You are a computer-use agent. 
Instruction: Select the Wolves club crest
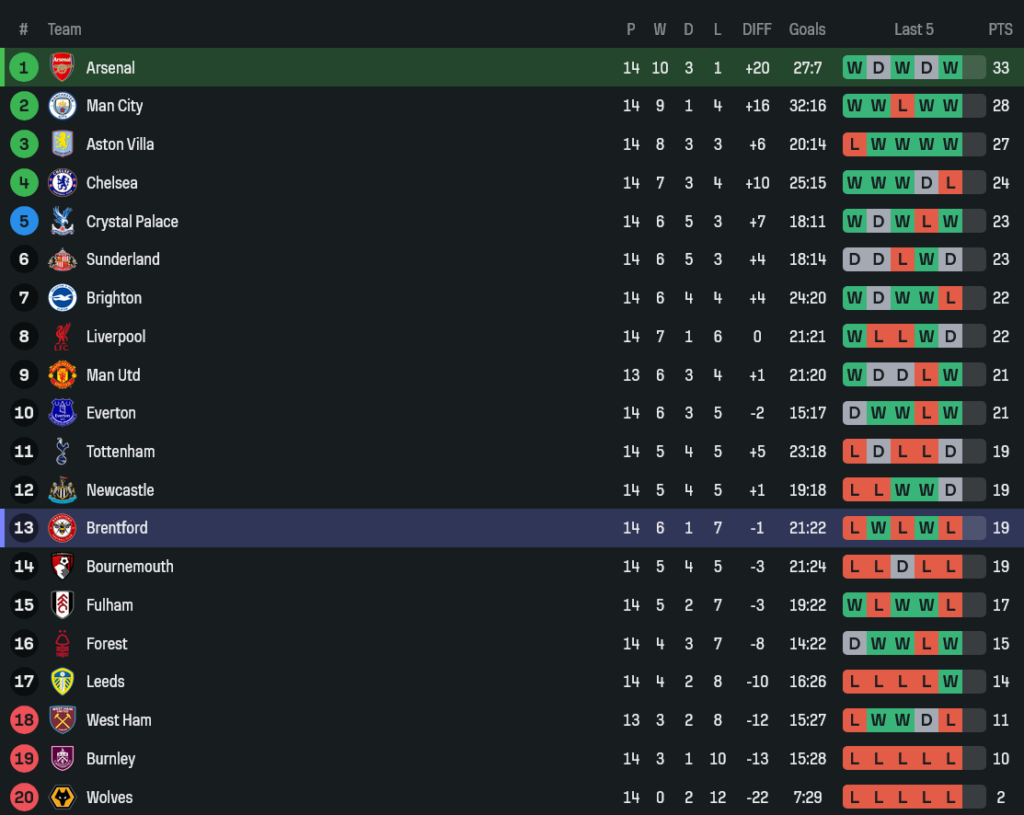coord(62,798)
